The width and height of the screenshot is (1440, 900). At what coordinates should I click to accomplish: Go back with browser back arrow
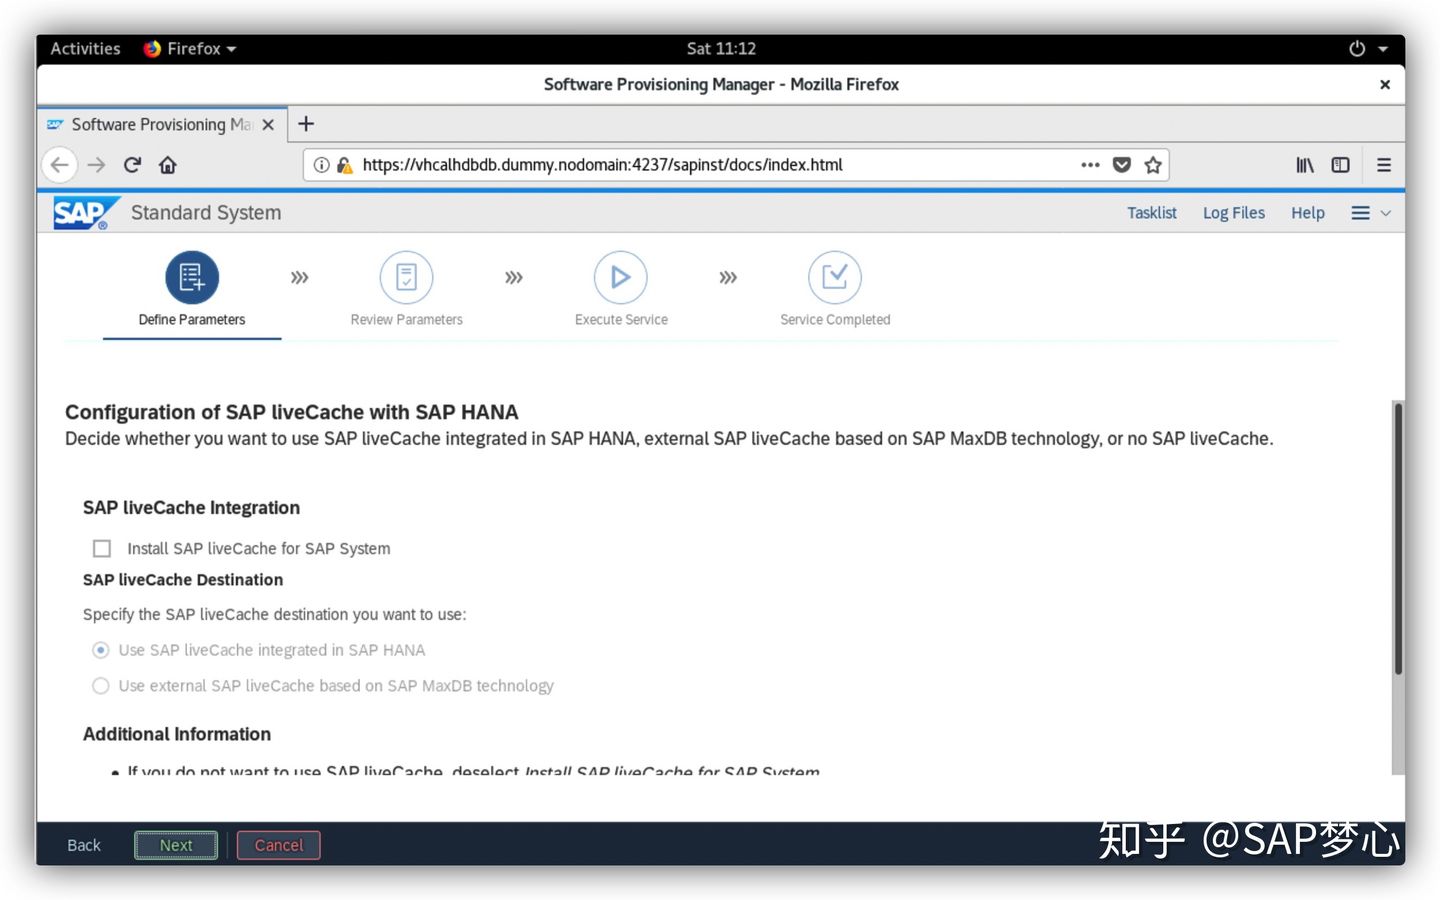click(60, 165)
